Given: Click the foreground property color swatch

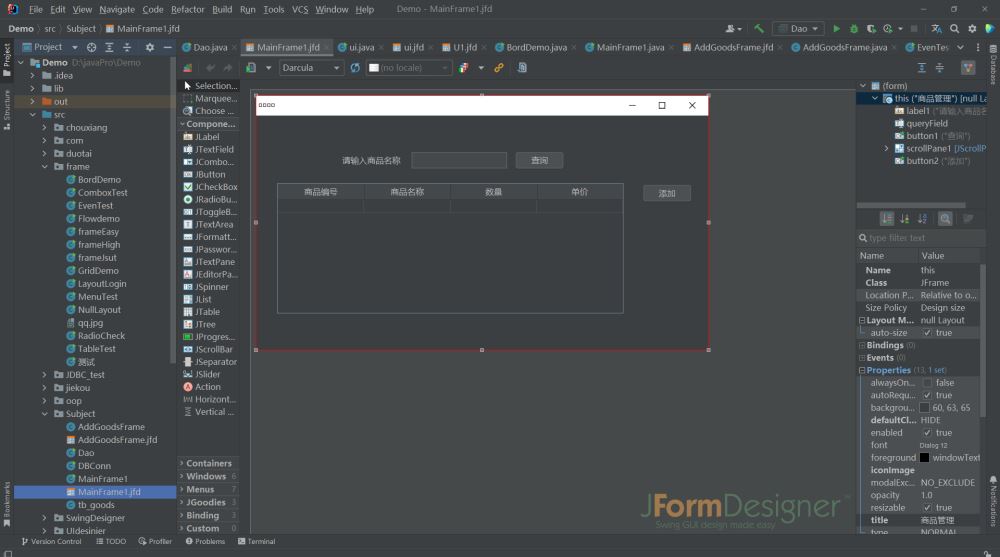Looking at the screenshot, I should point(925,458).
